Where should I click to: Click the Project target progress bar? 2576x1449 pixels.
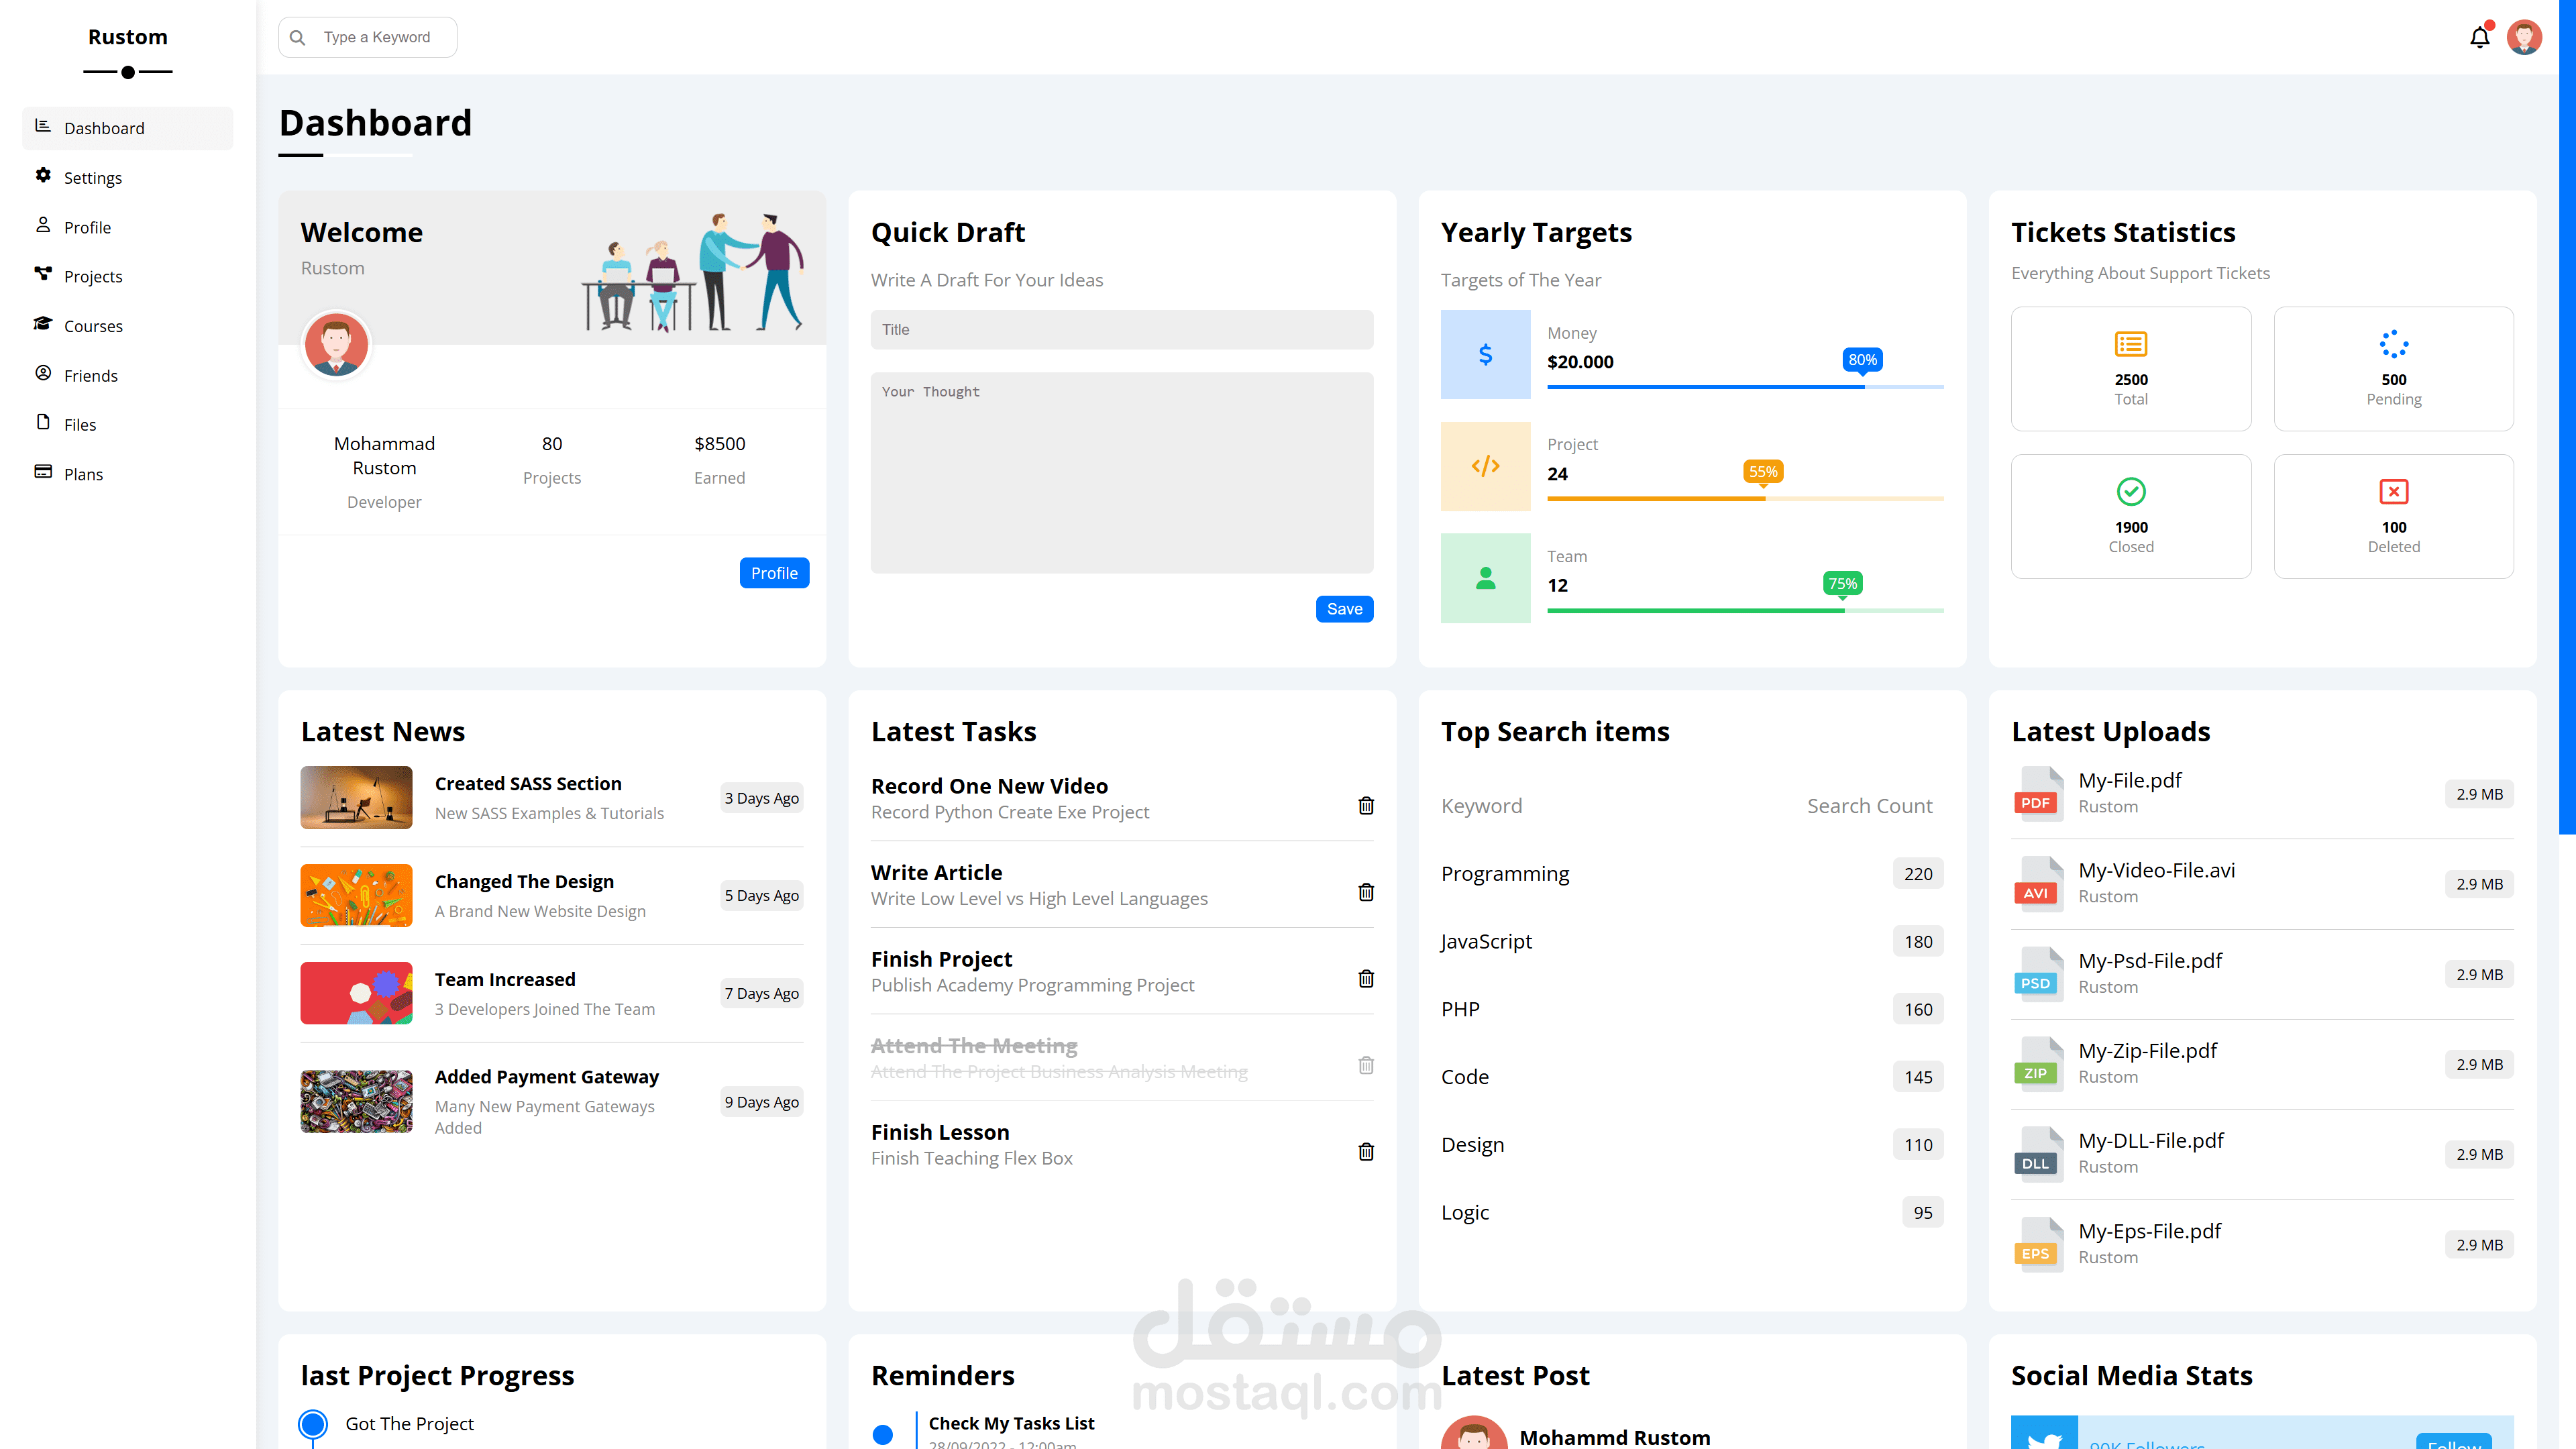pyautogui.click(x=1745, y=499)
